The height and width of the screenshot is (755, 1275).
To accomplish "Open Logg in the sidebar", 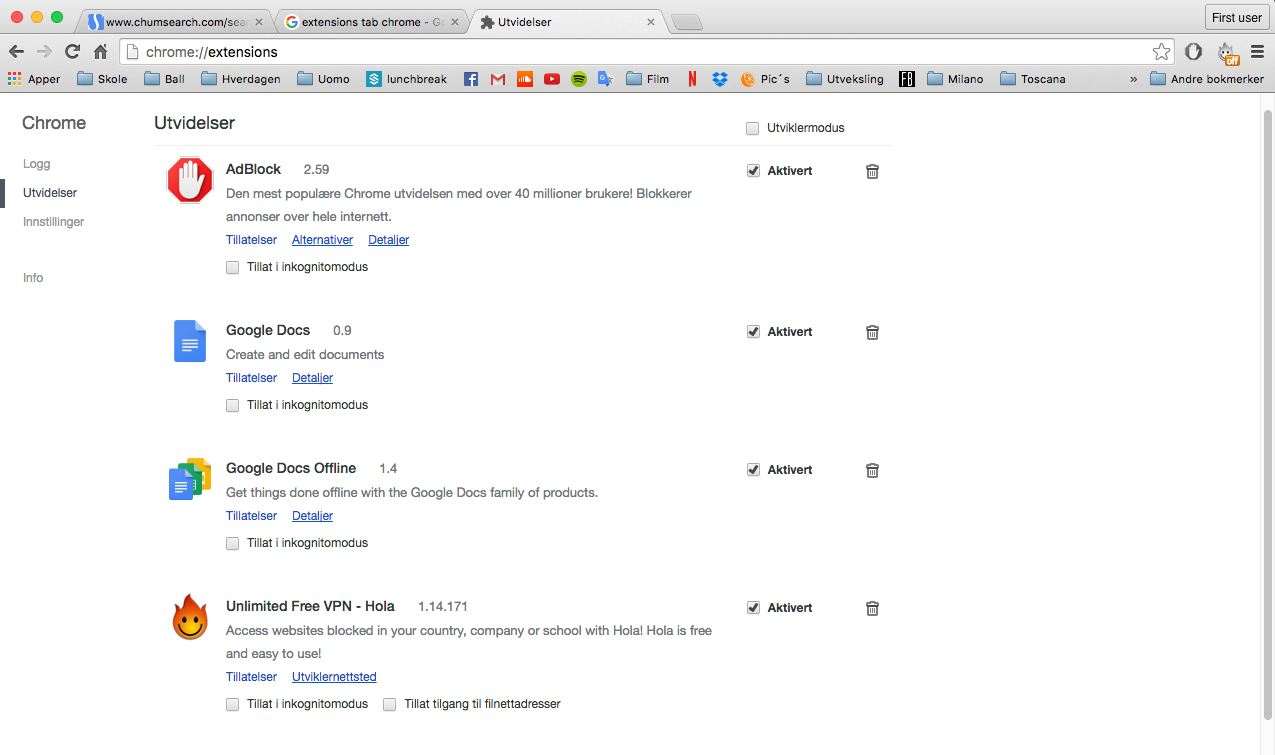I will tap(36, 164).
